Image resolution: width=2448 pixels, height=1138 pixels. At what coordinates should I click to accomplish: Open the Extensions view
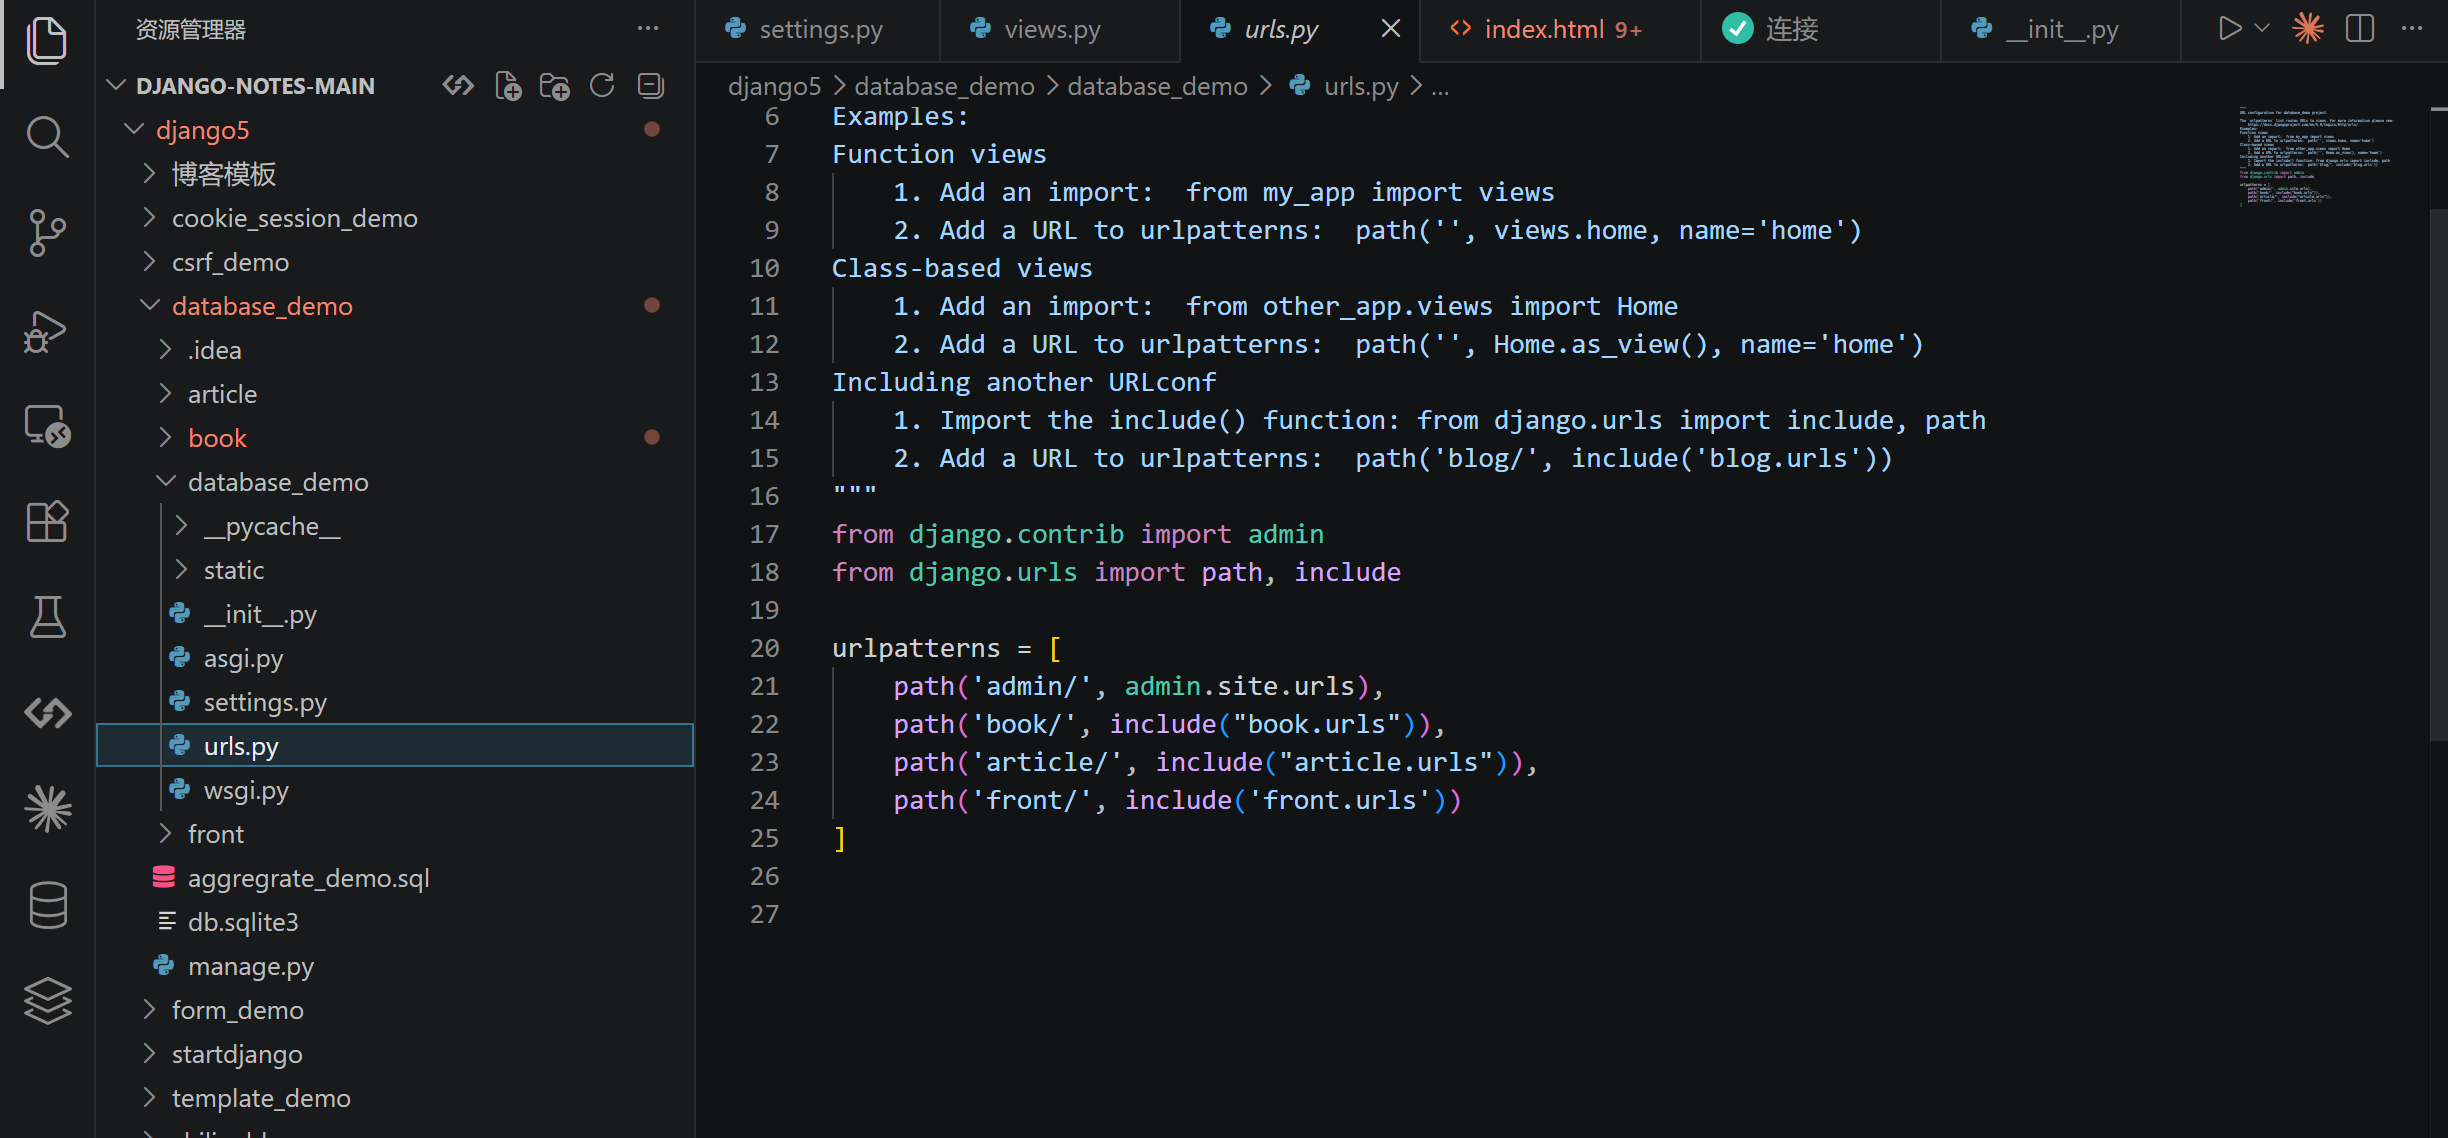click(47, 521)
